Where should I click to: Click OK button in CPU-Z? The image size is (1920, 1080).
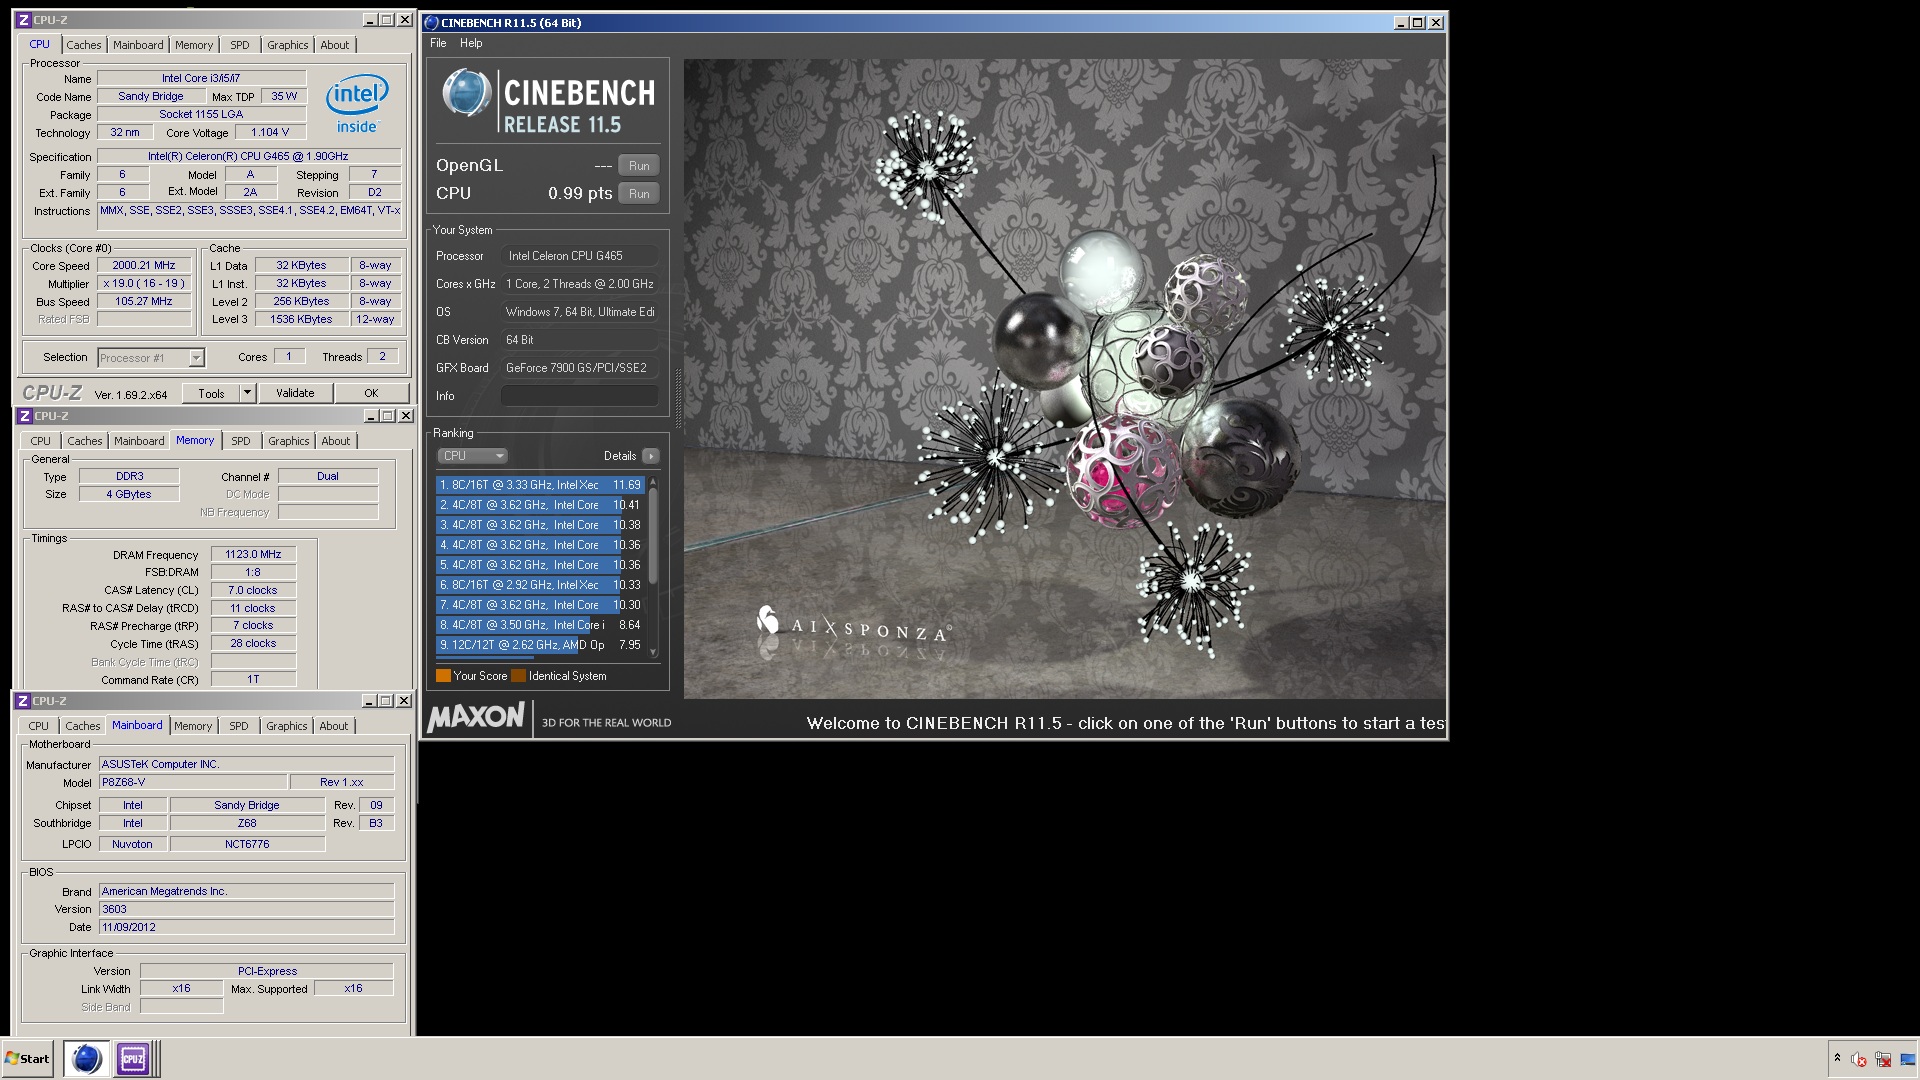(371, 393)
